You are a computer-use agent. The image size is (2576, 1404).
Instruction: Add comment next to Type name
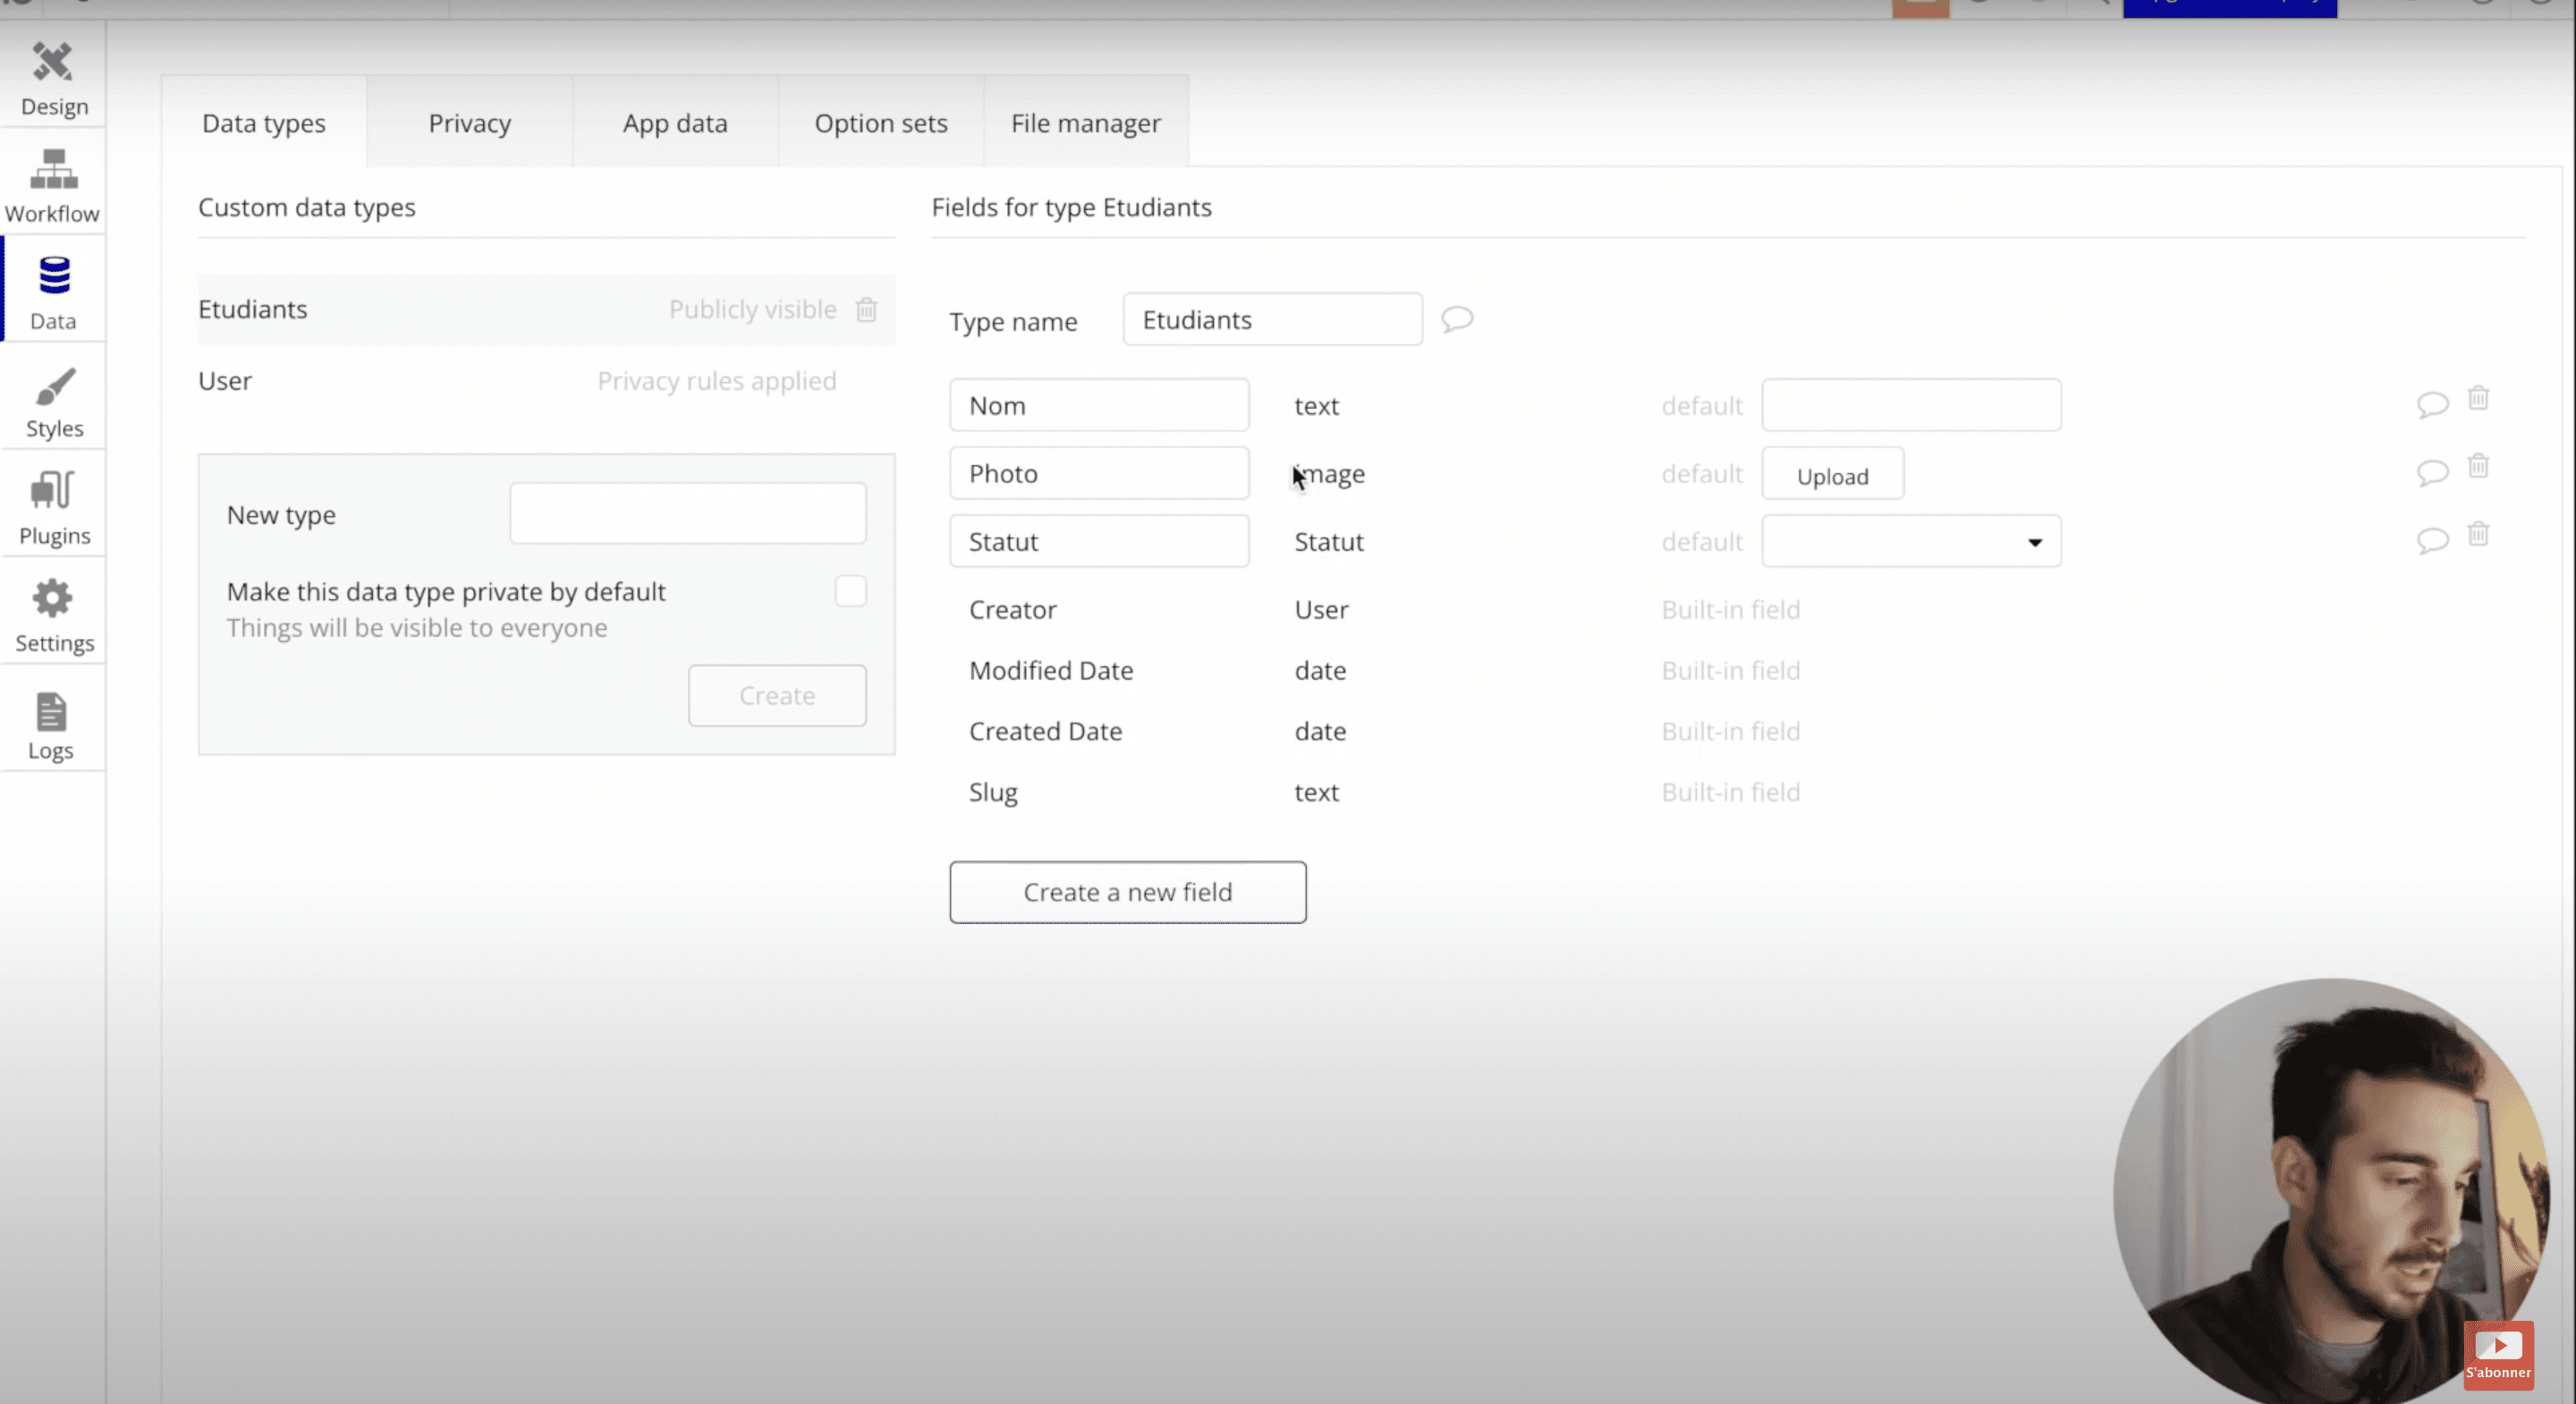1456,319
